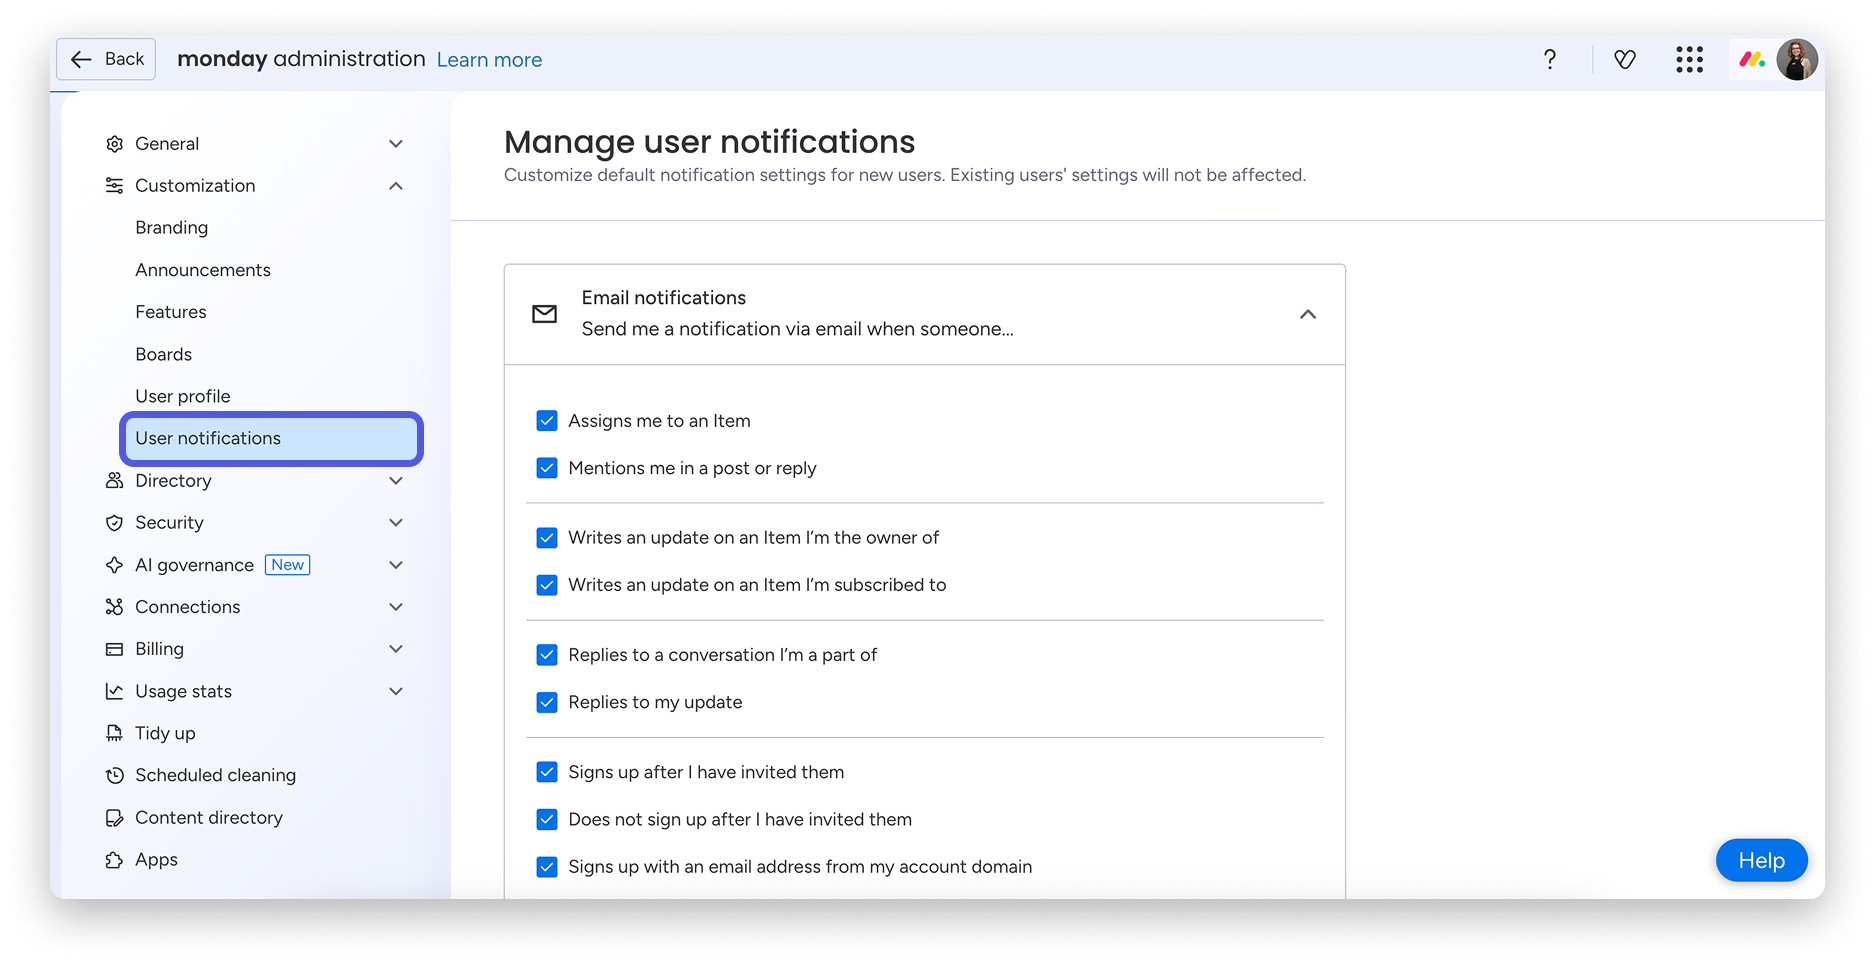Click the General gear icon
The width and height of the screenshot is (1875, 964).
(x=115, y=144)
